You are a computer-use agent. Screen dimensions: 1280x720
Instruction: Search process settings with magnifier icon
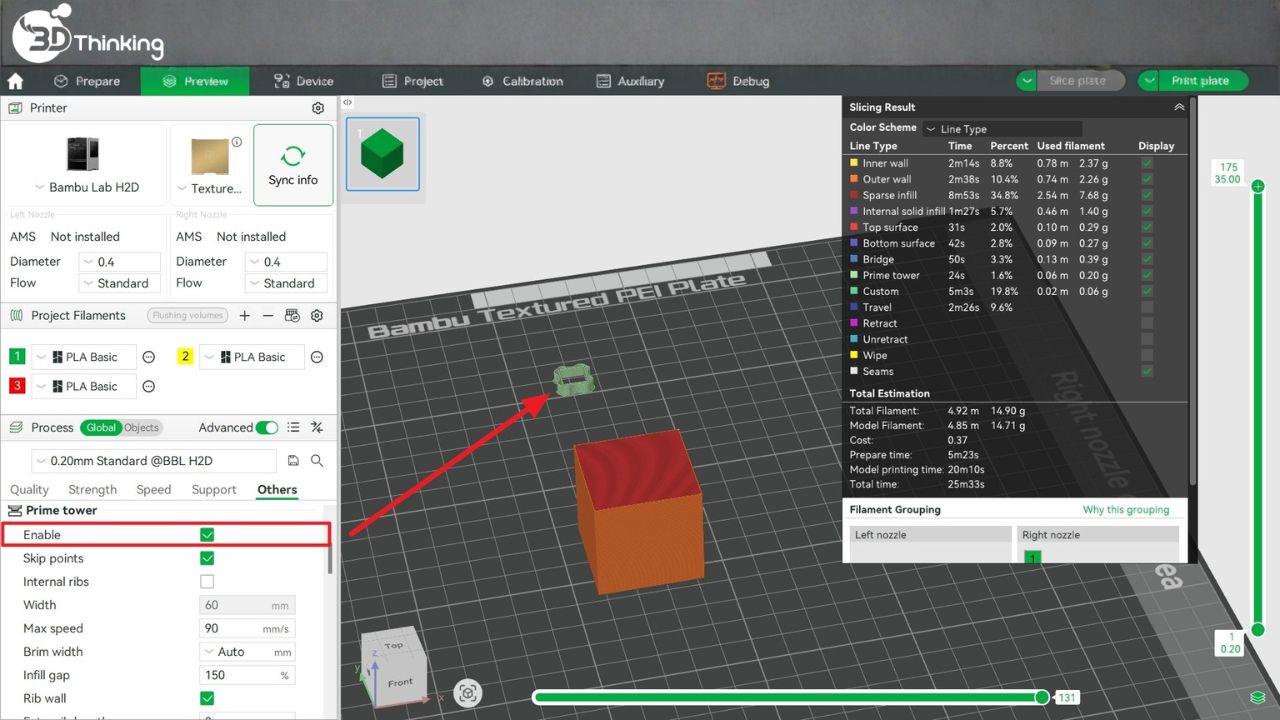(317, 461)
